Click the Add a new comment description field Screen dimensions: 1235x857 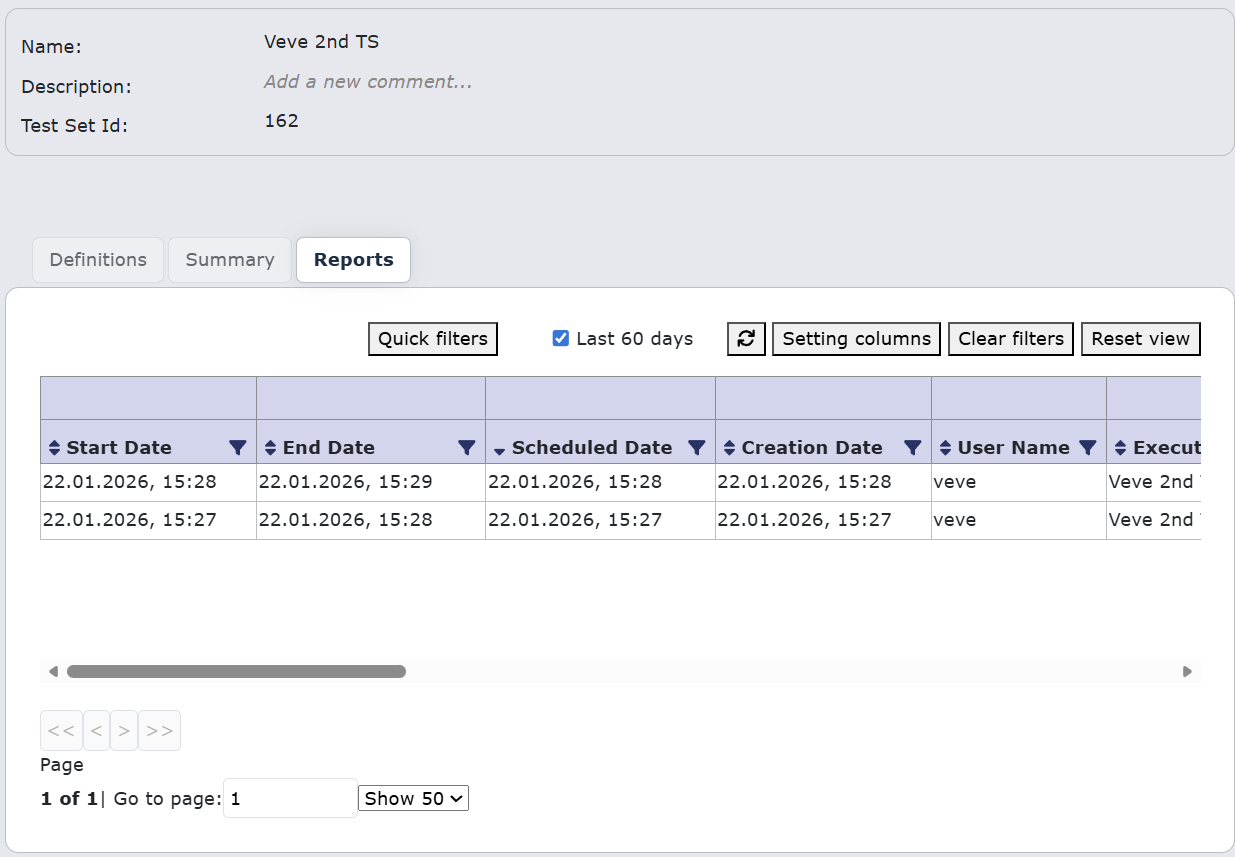[x=368, y=82]
